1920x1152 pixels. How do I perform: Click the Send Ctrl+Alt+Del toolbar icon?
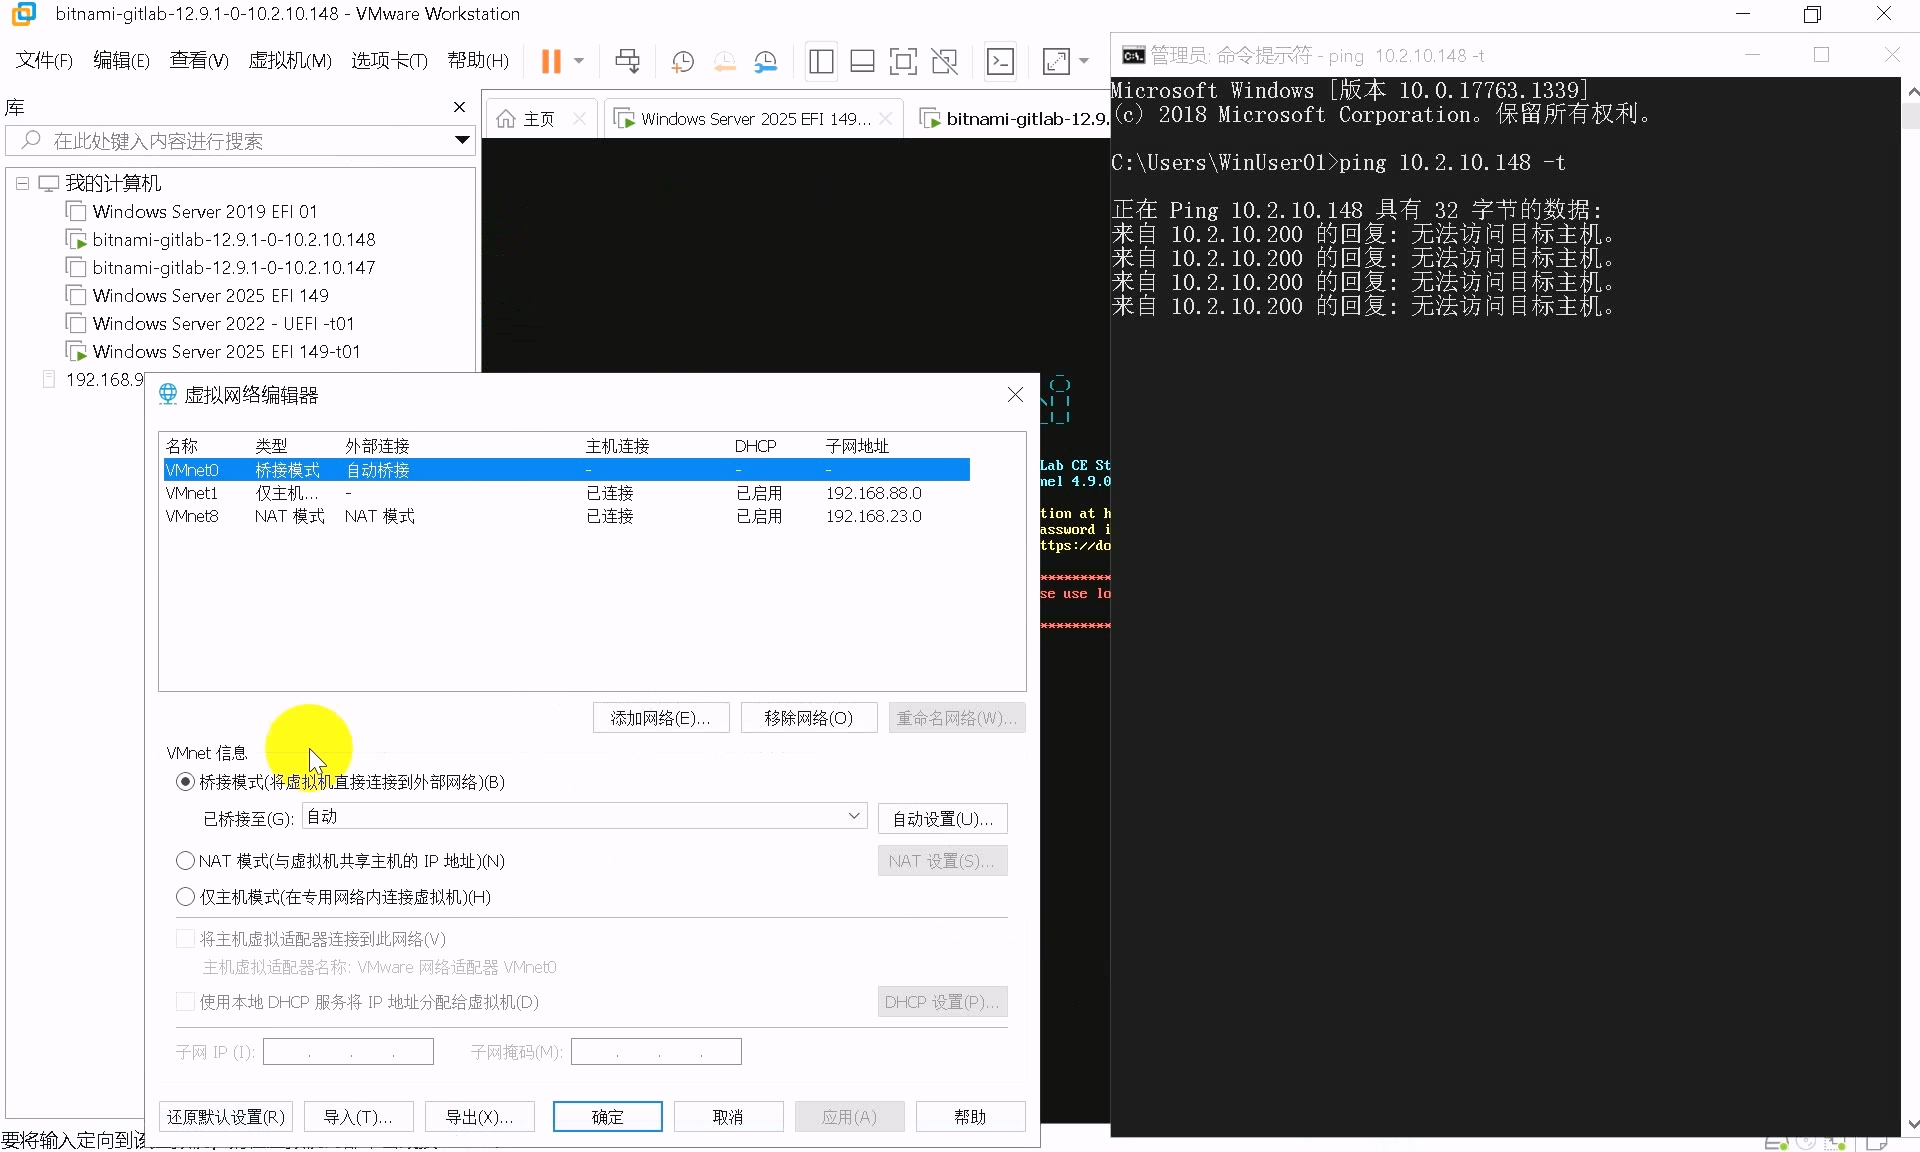627,61
